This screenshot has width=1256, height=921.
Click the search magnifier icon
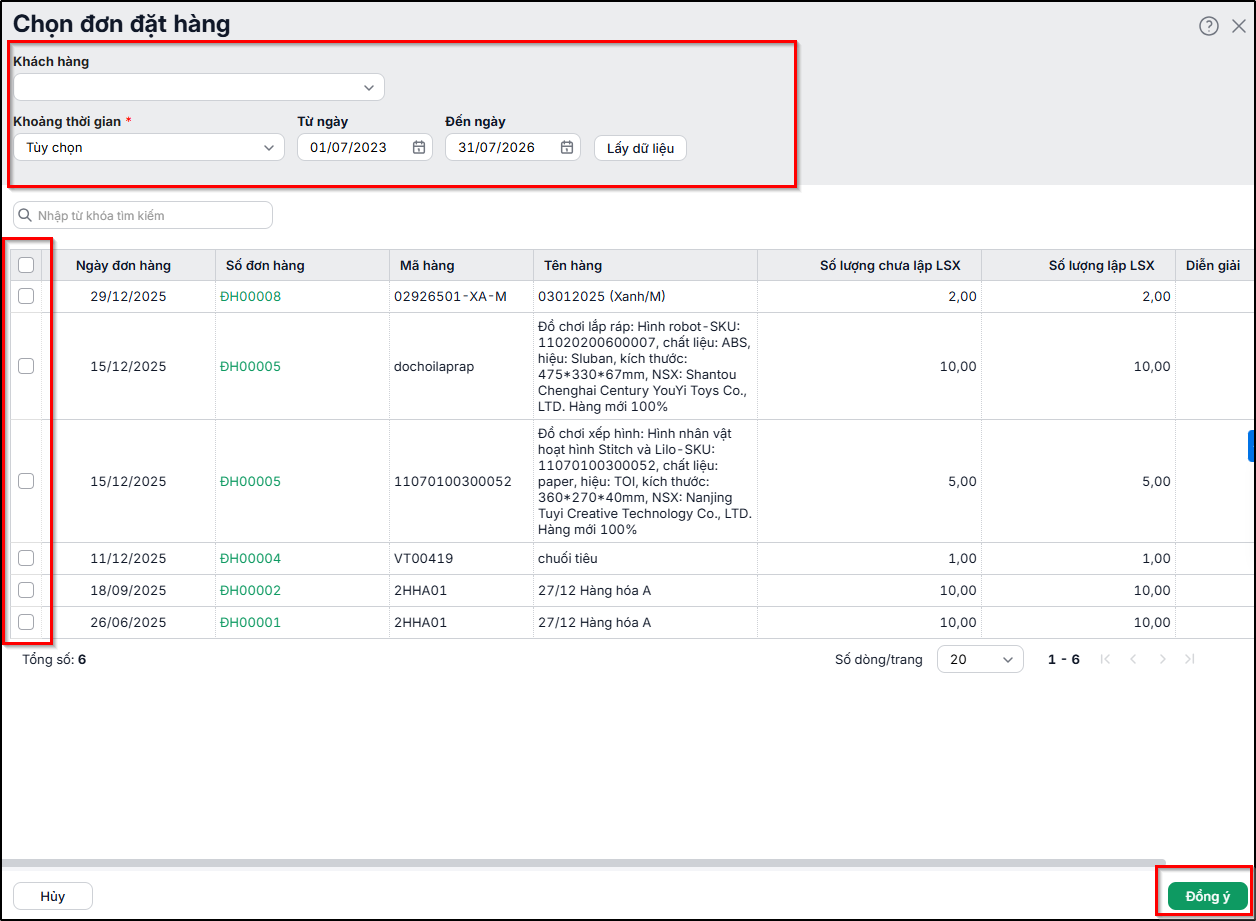[26, 215]
